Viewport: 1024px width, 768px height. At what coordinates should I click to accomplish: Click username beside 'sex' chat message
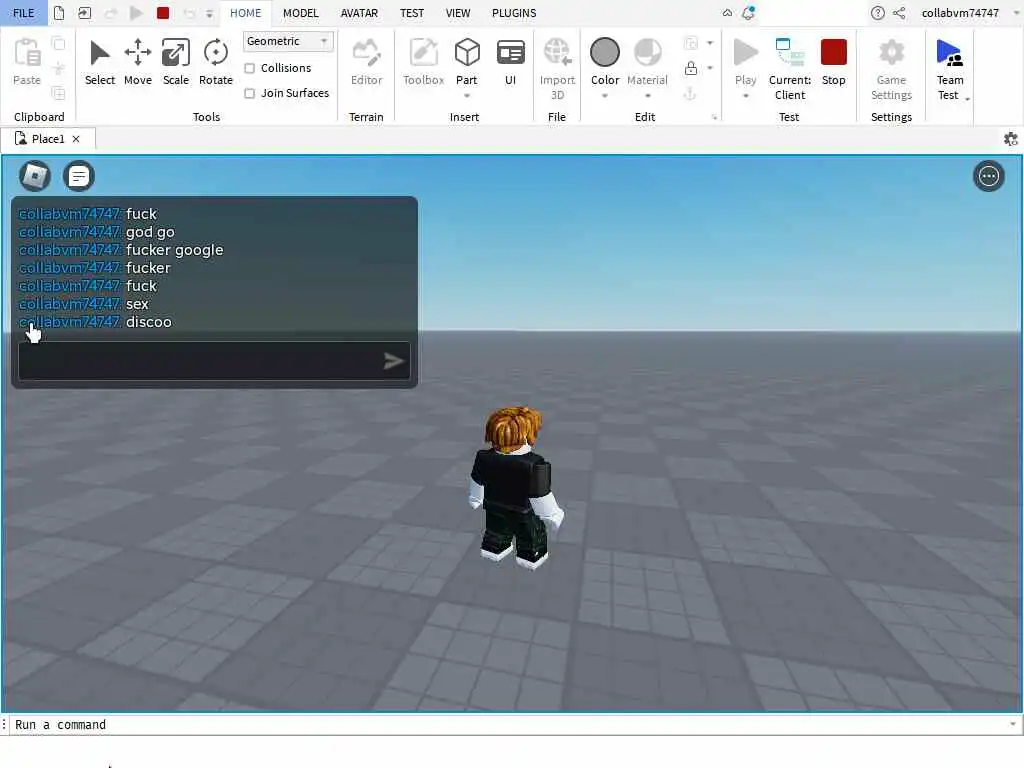69,304
